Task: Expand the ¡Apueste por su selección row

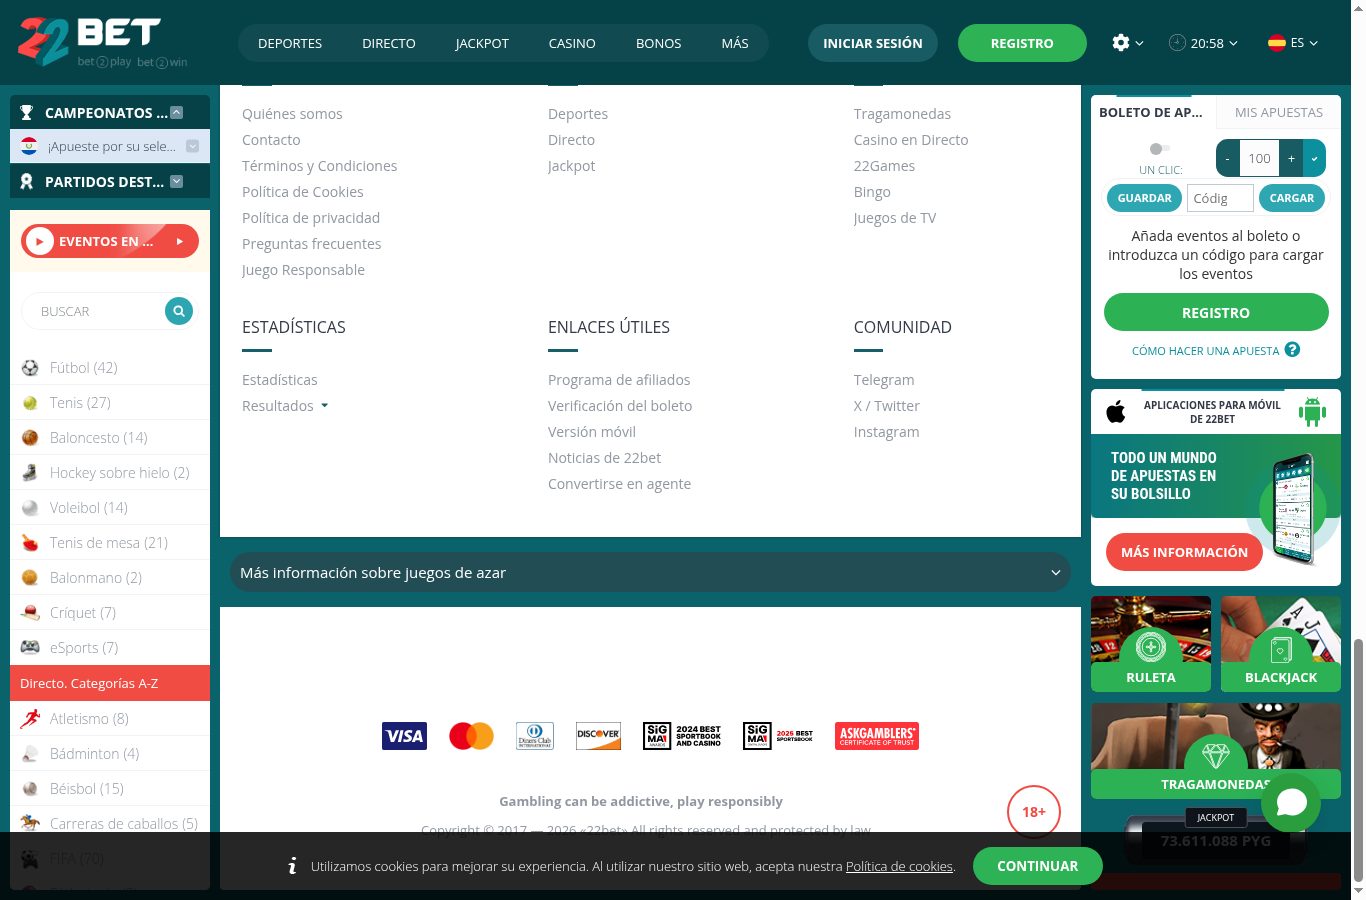Action: [192, 146]
